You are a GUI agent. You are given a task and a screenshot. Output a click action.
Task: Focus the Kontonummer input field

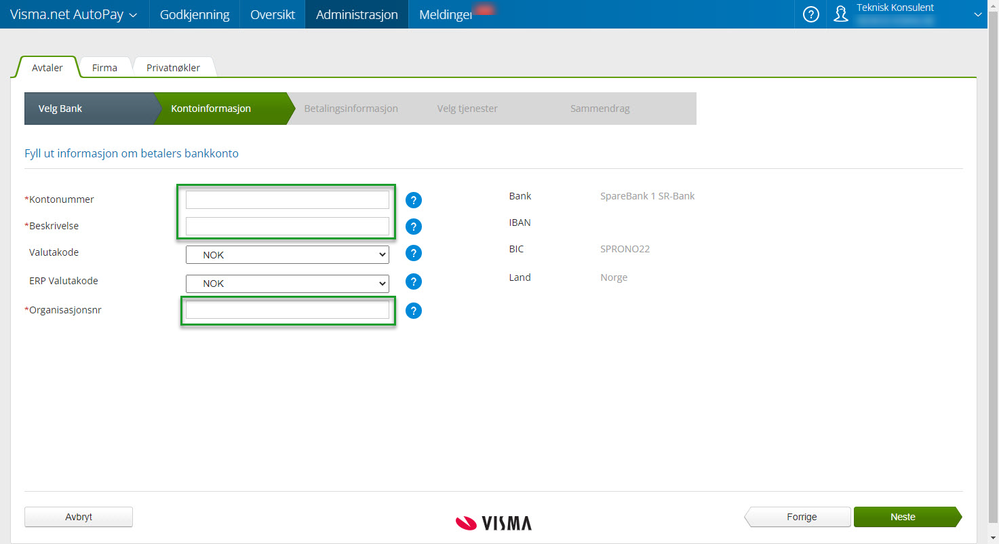[287, 199]
